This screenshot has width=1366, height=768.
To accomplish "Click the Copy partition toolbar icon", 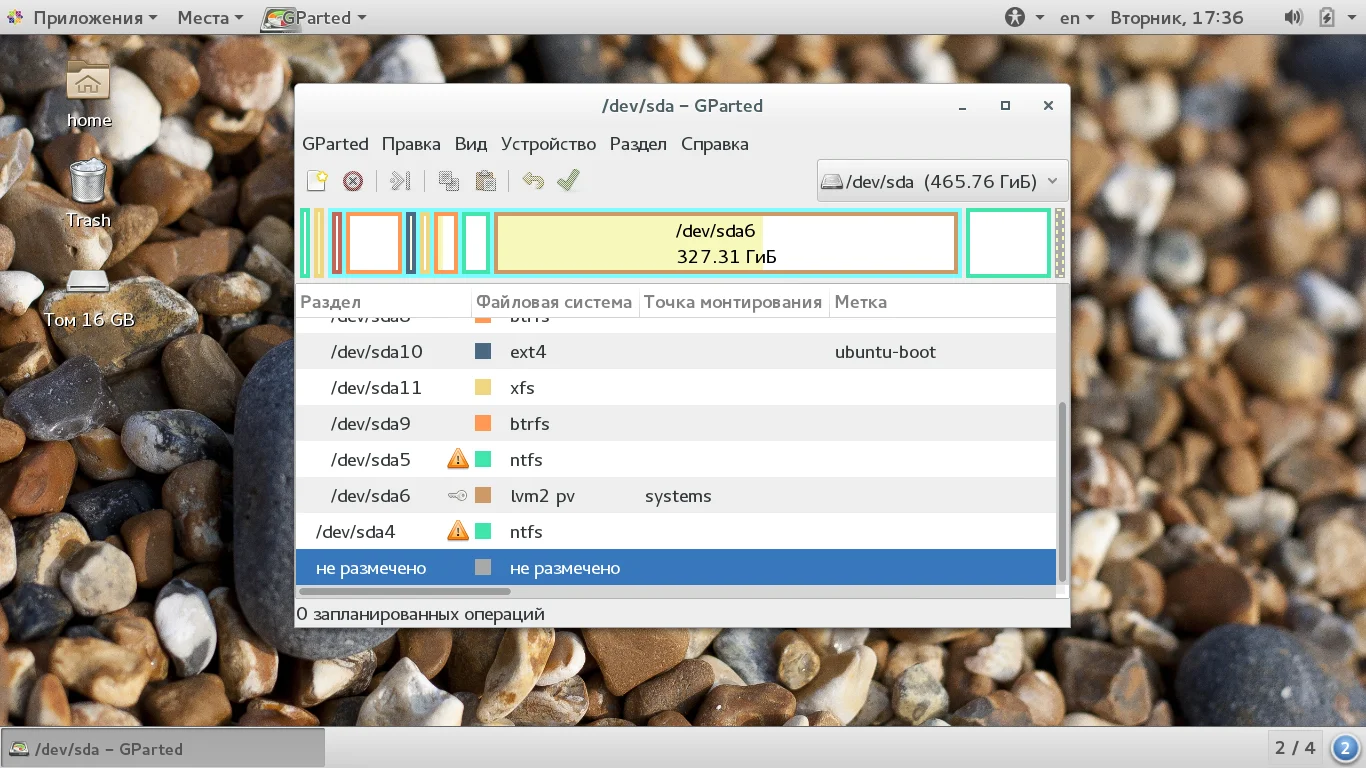I will click(449, 181).
